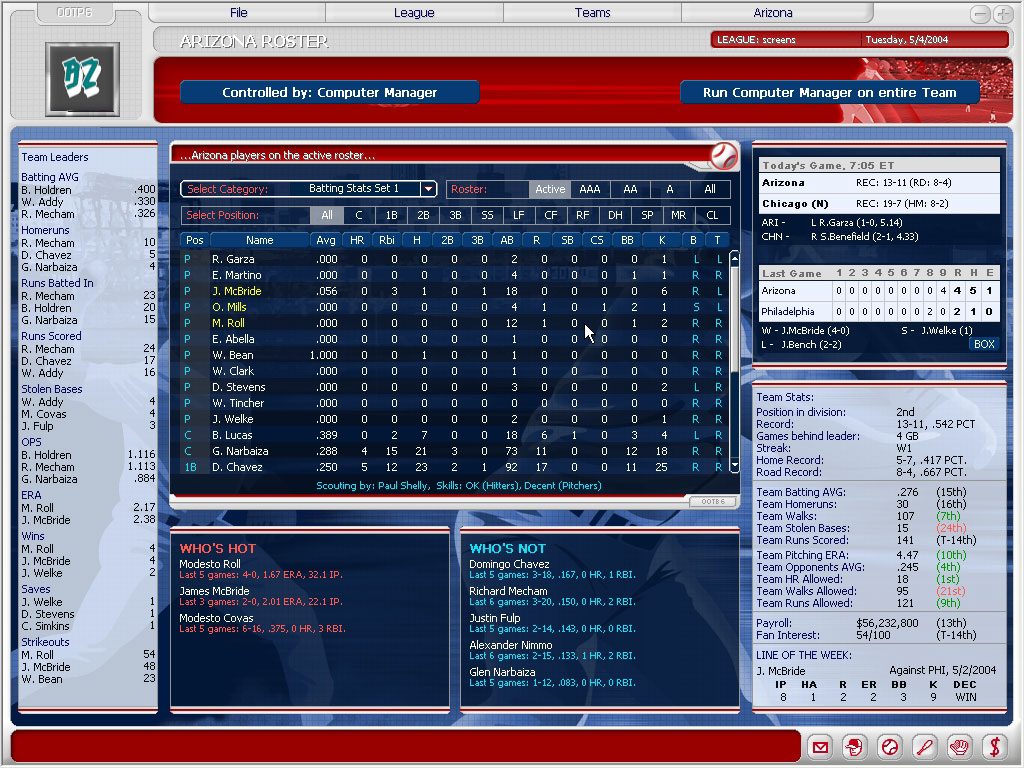Open the BOX score for last game
The image size is (1024, 768).
click(984, 344)
